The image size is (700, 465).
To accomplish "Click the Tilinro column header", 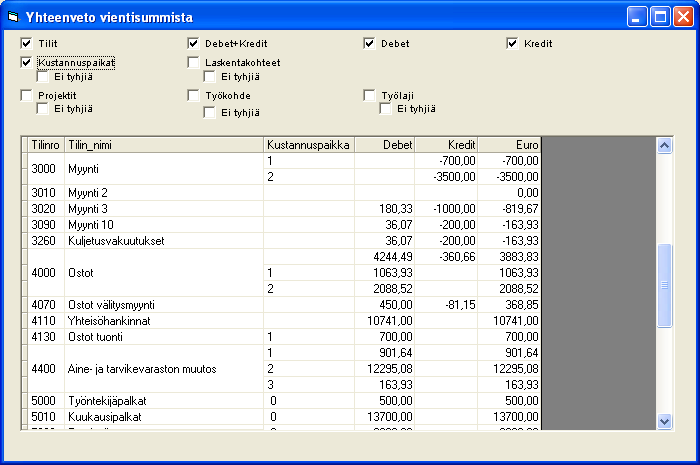I will point(46,145).
